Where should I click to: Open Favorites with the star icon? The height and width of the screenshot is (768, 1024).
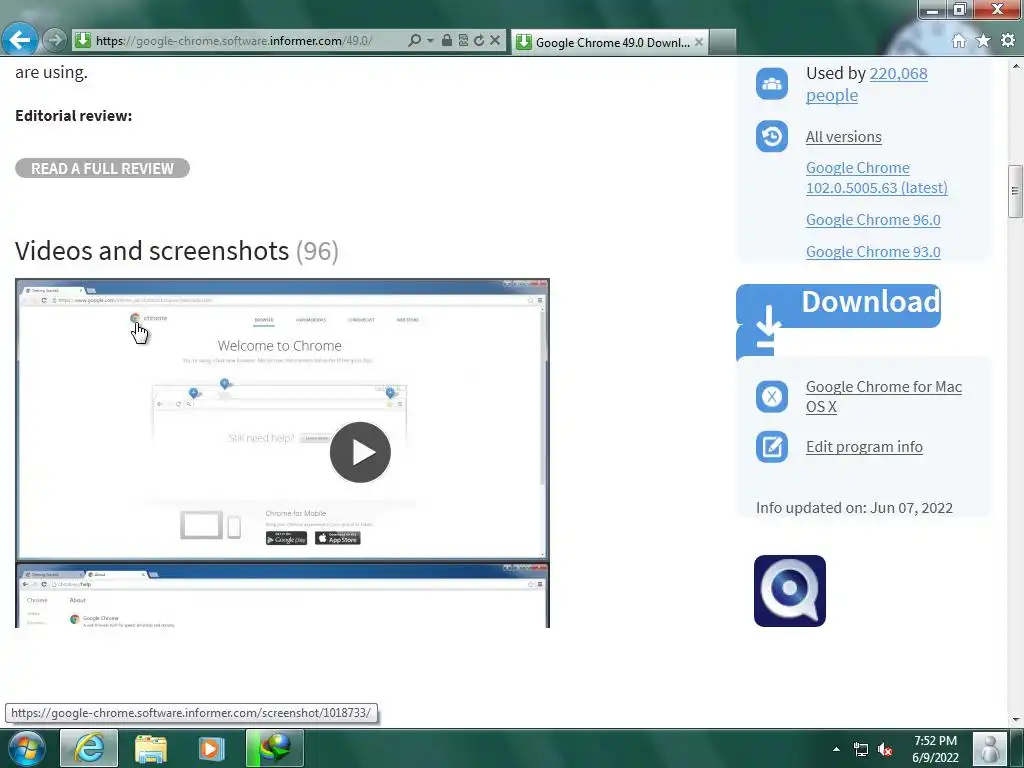pos(983,40)
